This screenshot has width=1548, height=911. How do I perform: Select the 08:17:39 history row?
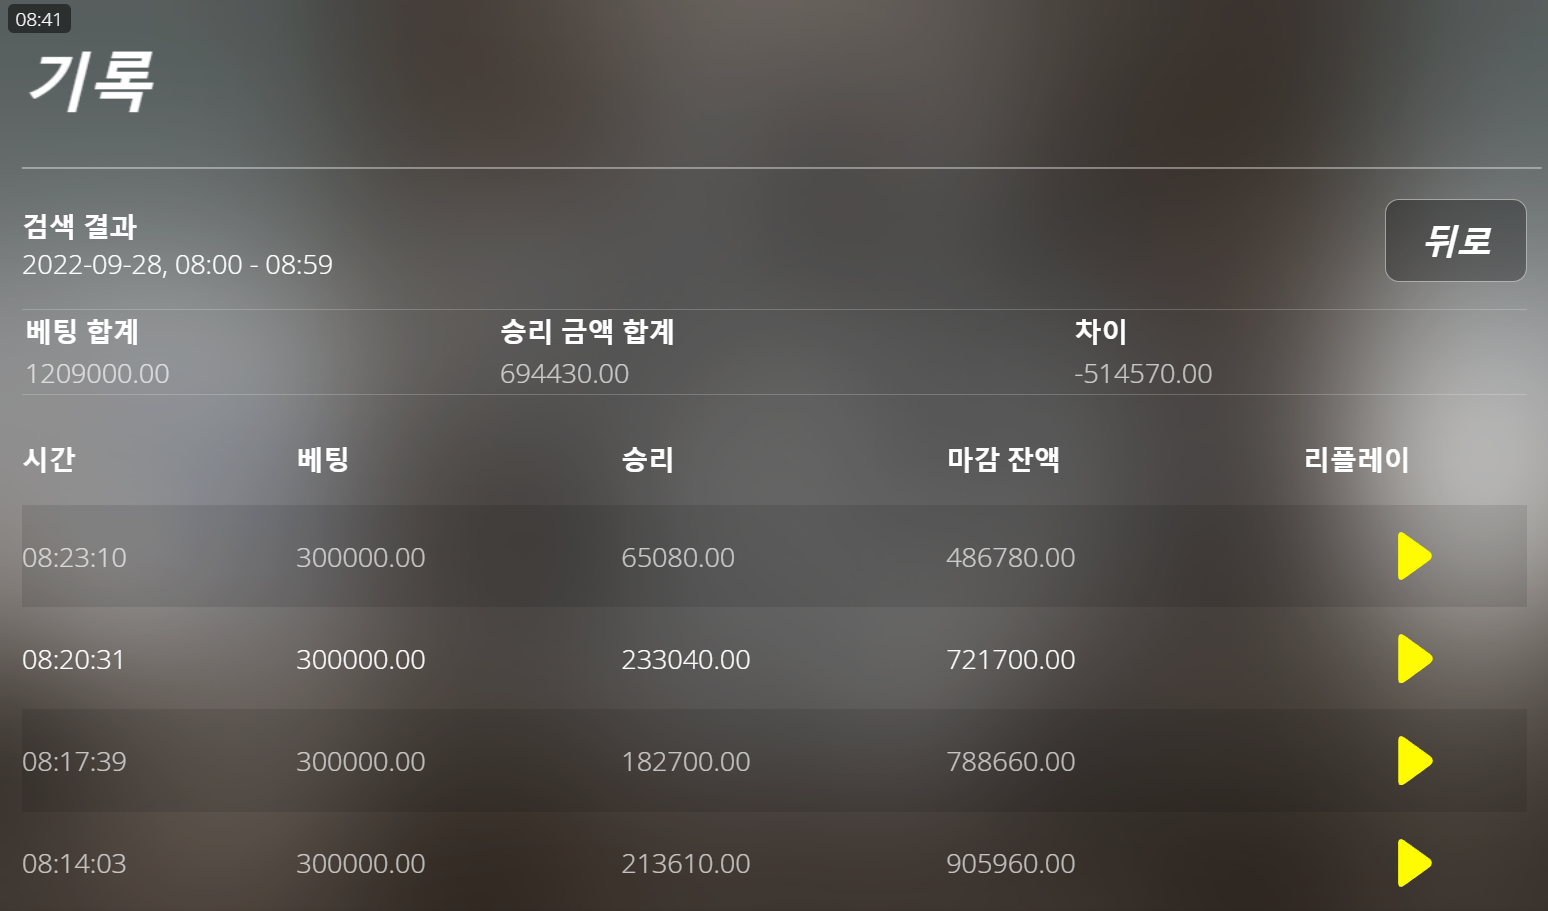(x=774, y=761)
